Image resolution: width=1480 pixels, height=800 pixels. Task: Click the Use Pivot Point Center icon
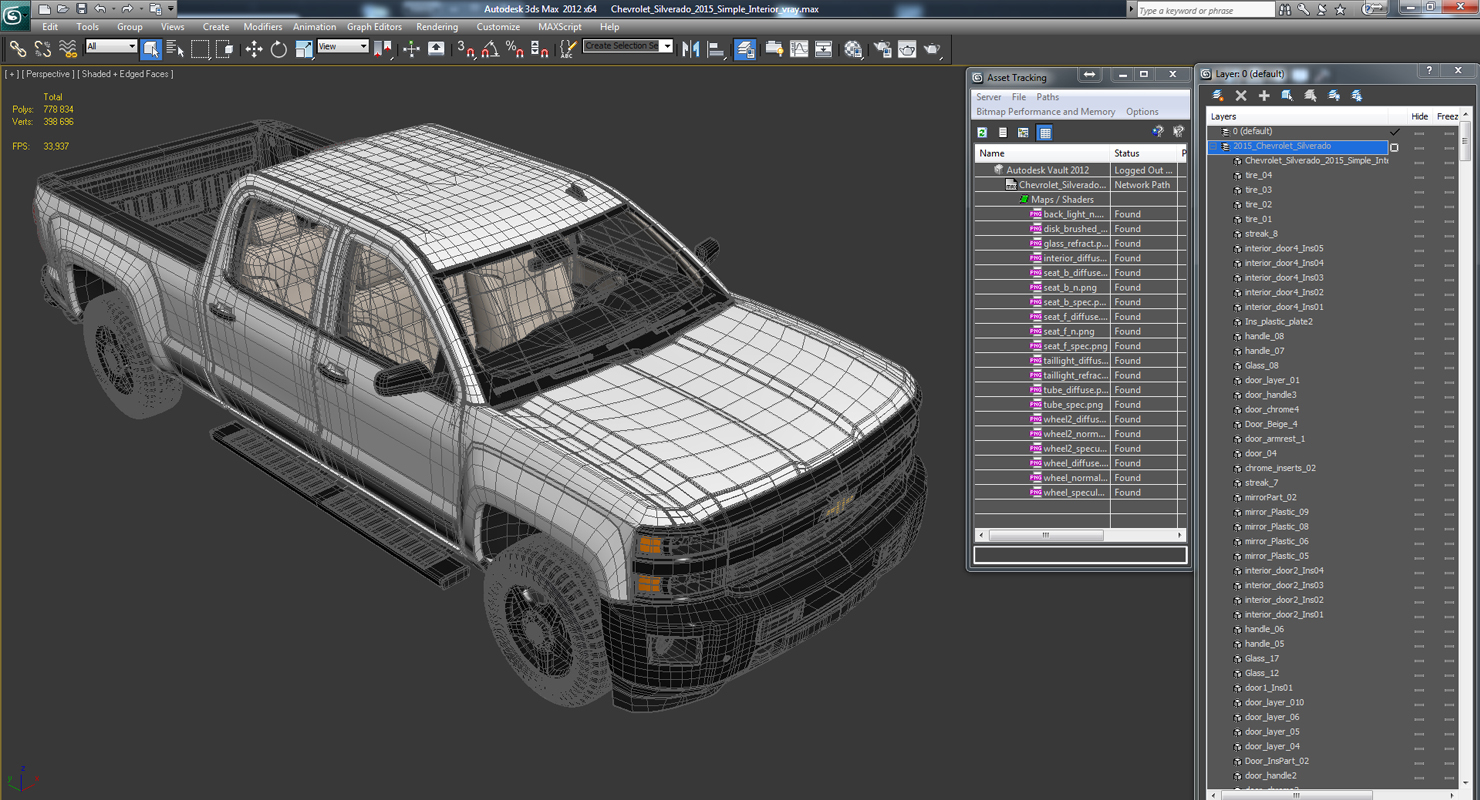(x=383, y=48)
